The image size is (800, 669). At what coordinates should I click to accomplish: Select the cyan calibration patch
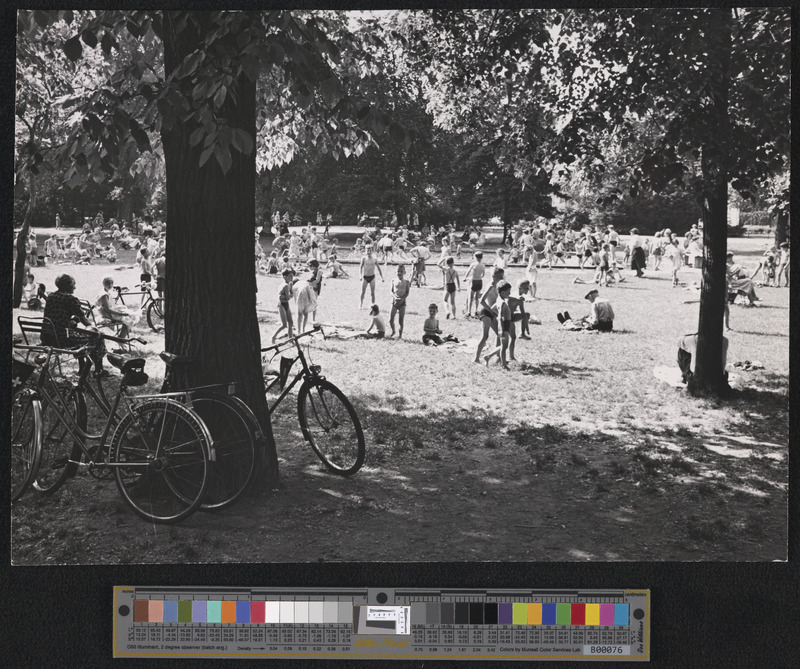tap(620, 611)
